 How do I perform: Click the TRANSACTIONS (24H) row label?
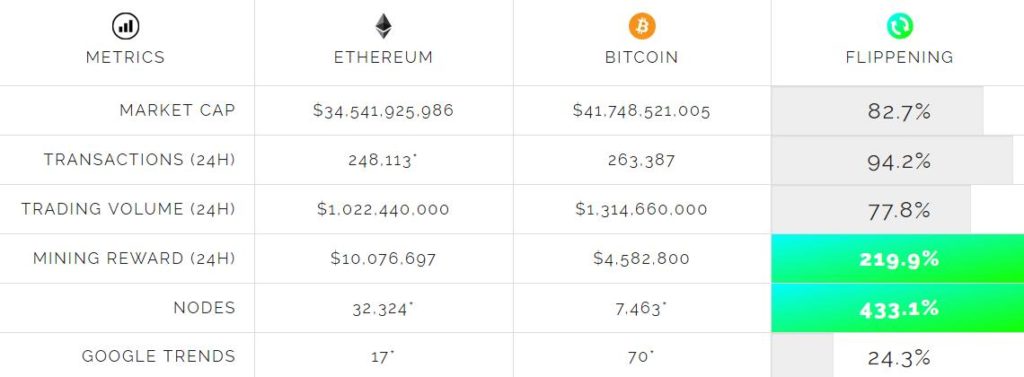(139, 160)
